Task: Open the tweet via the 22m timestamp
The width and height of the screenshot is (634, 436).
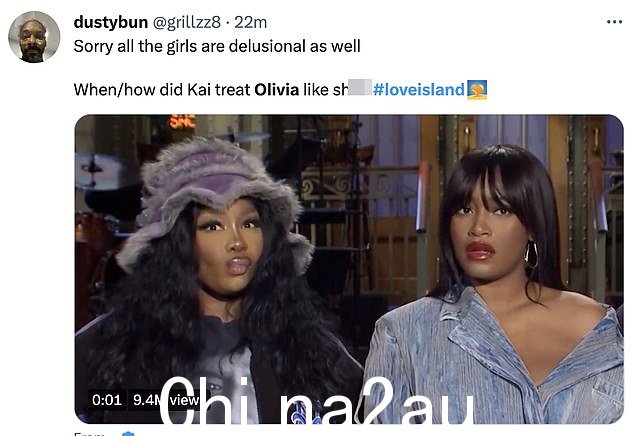Action: pos(251,22)
